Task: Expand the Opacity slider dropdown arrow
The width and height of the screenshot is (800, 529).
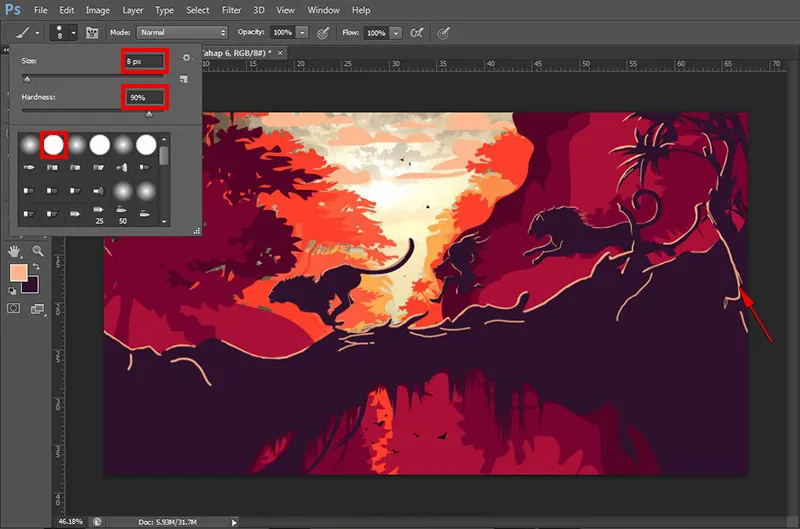Action: tap(304, 33)
